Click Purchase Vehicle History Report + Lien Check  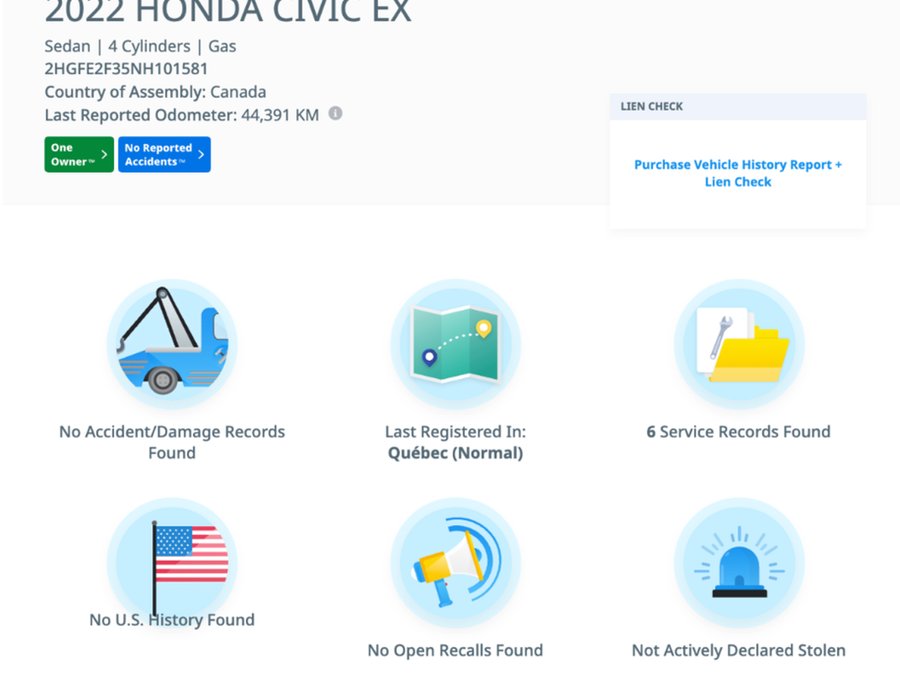[x=738, y=172]
